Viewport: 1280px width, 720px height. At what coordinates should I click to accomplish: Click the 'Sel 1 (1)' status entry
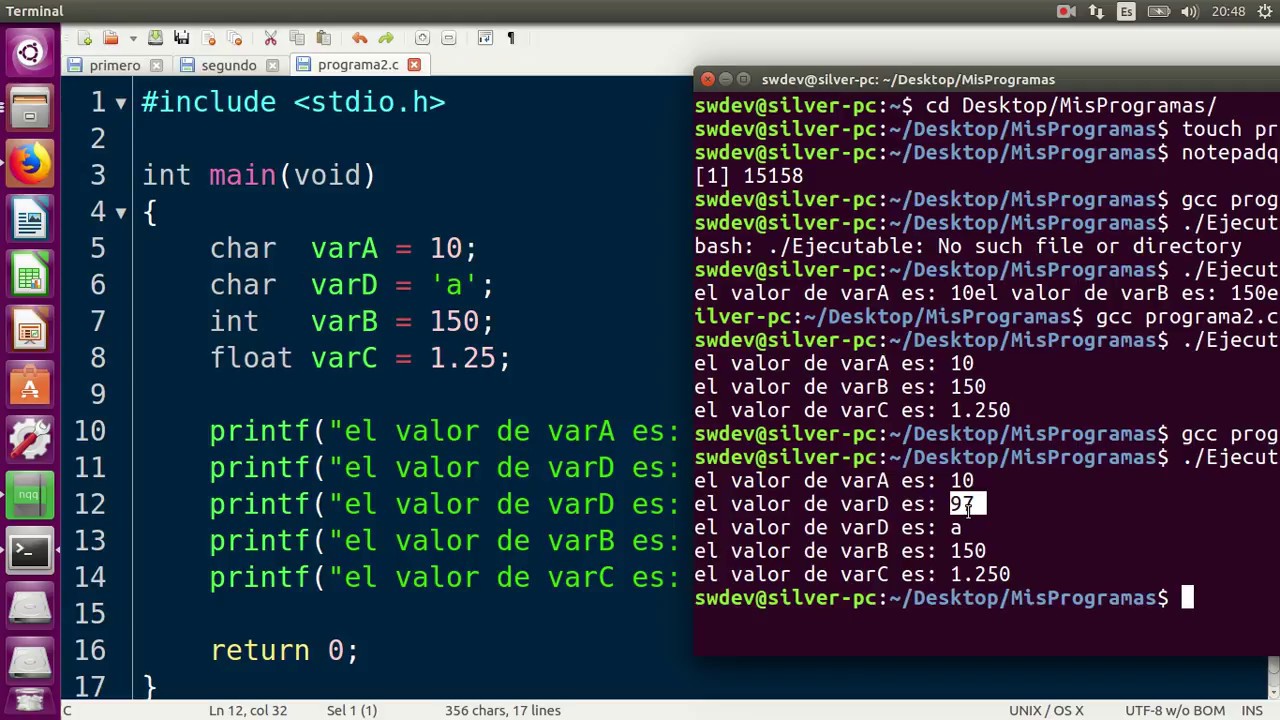[352, 710]
